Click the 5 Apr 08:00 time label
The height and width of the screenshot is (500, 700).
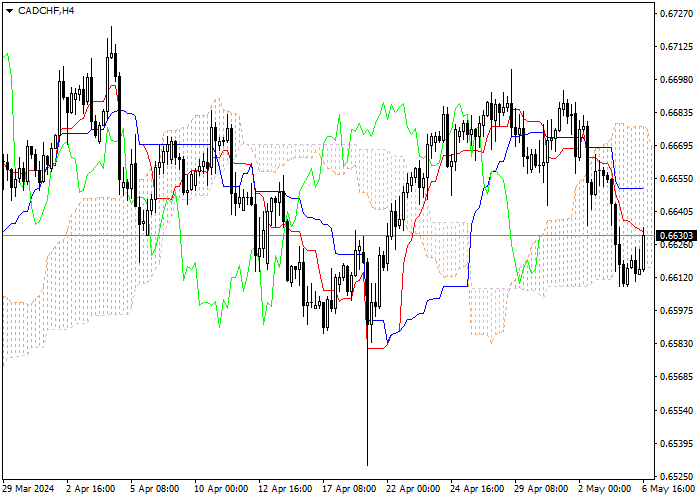coord(154,489)
